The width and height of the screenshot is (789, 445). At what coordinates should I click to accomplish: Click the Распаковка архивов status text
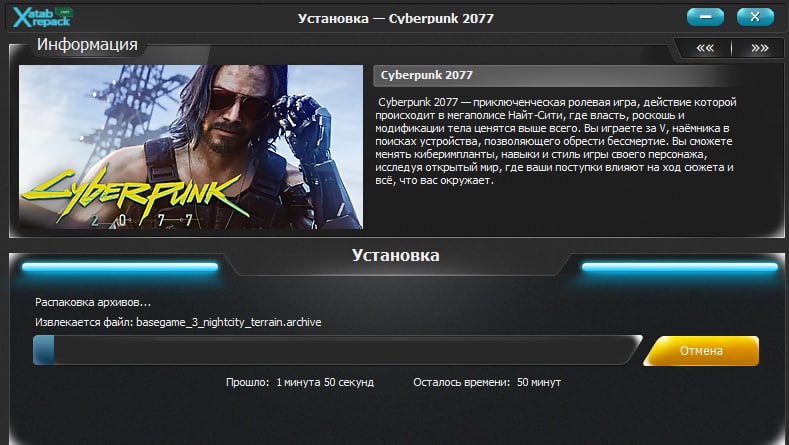[93, 303]
